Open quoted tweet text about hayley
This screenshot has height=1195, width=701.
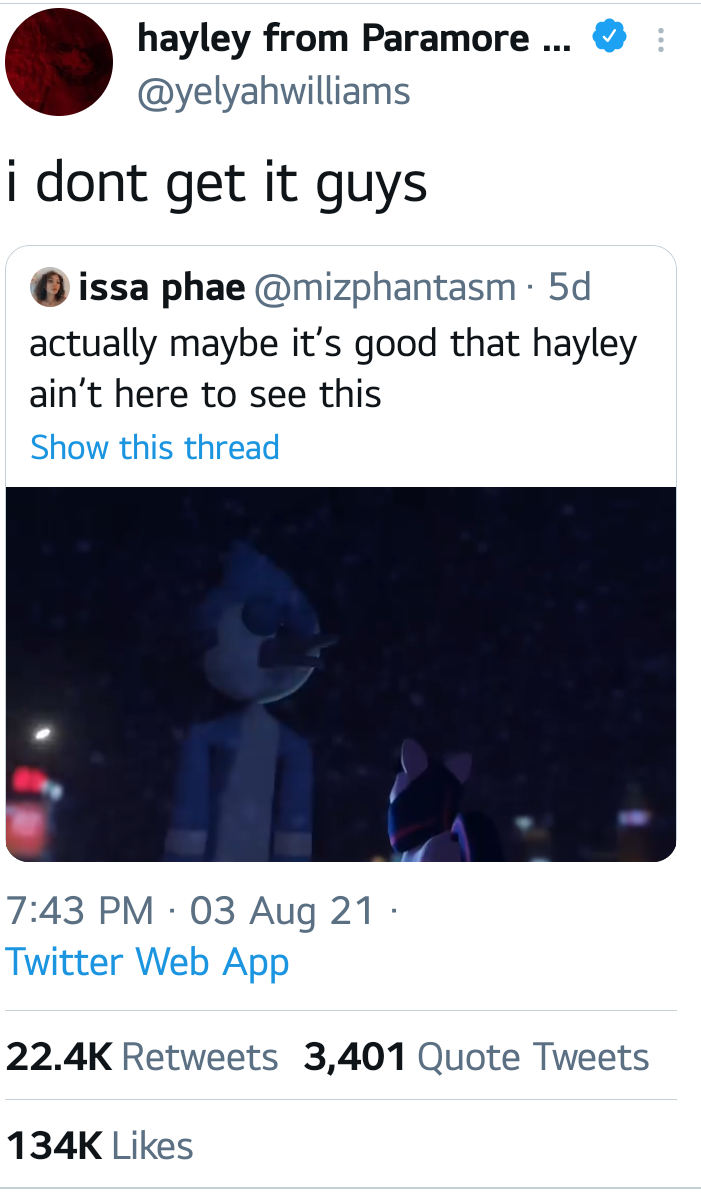pos(333,368)
